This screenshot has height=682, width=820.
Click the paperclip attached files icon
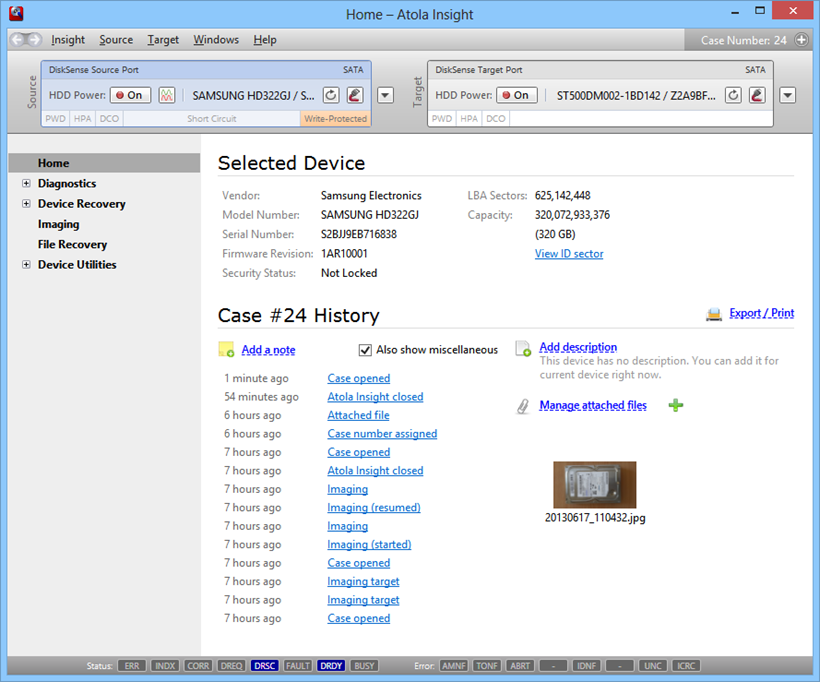522,406
